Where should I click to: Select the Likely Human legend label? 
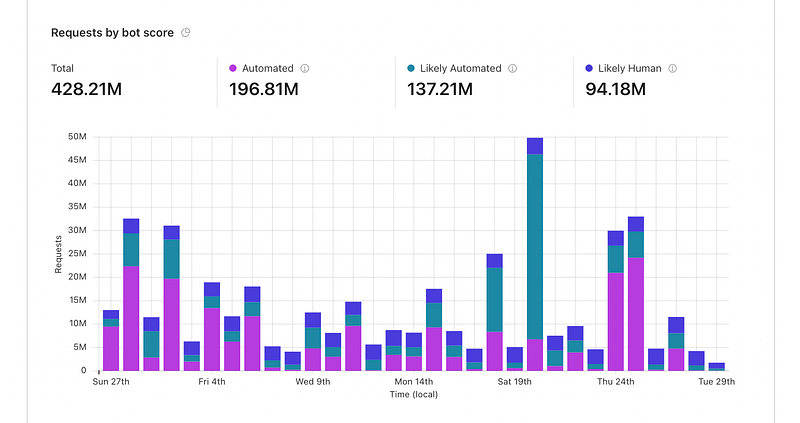tap(630, 68)
